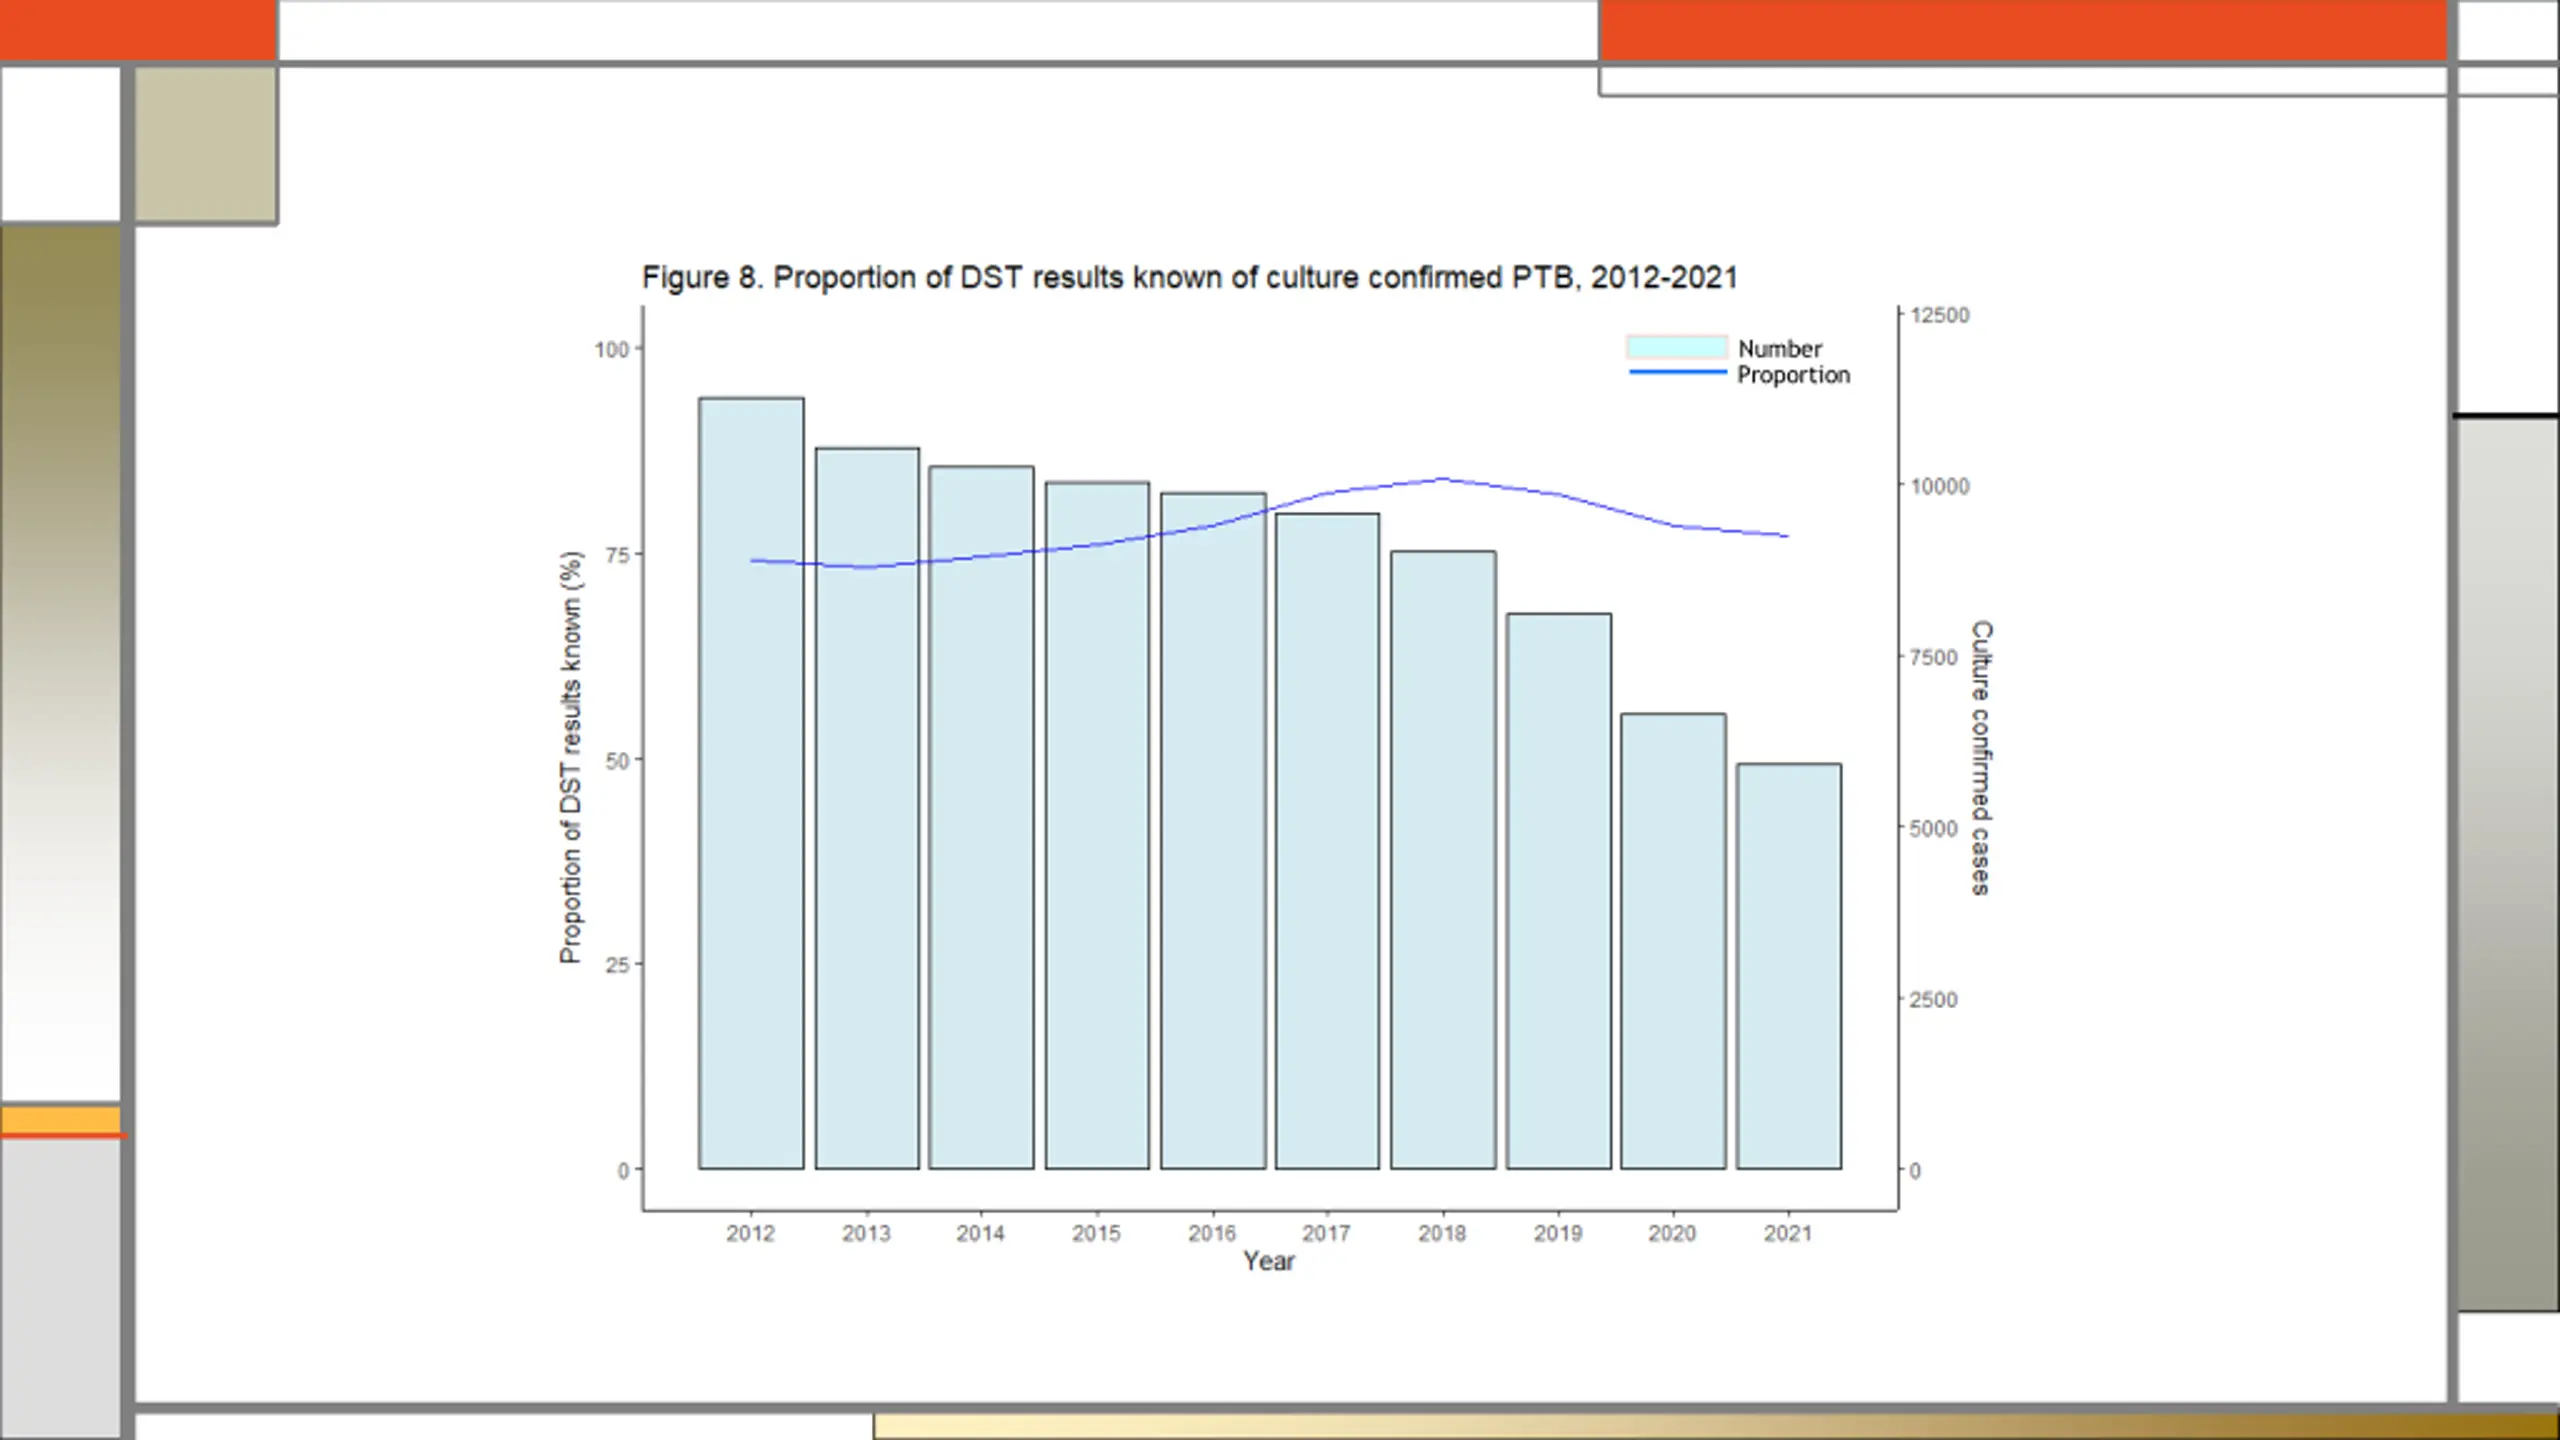The image size is (2560, 1440).
Task: Click the 2018 bar
Action: coord(1443,859)
